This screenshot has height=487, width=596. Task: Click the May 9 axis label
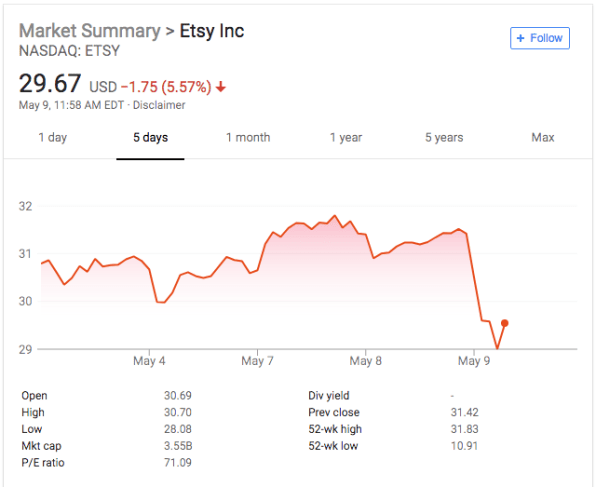pos(474,360)
